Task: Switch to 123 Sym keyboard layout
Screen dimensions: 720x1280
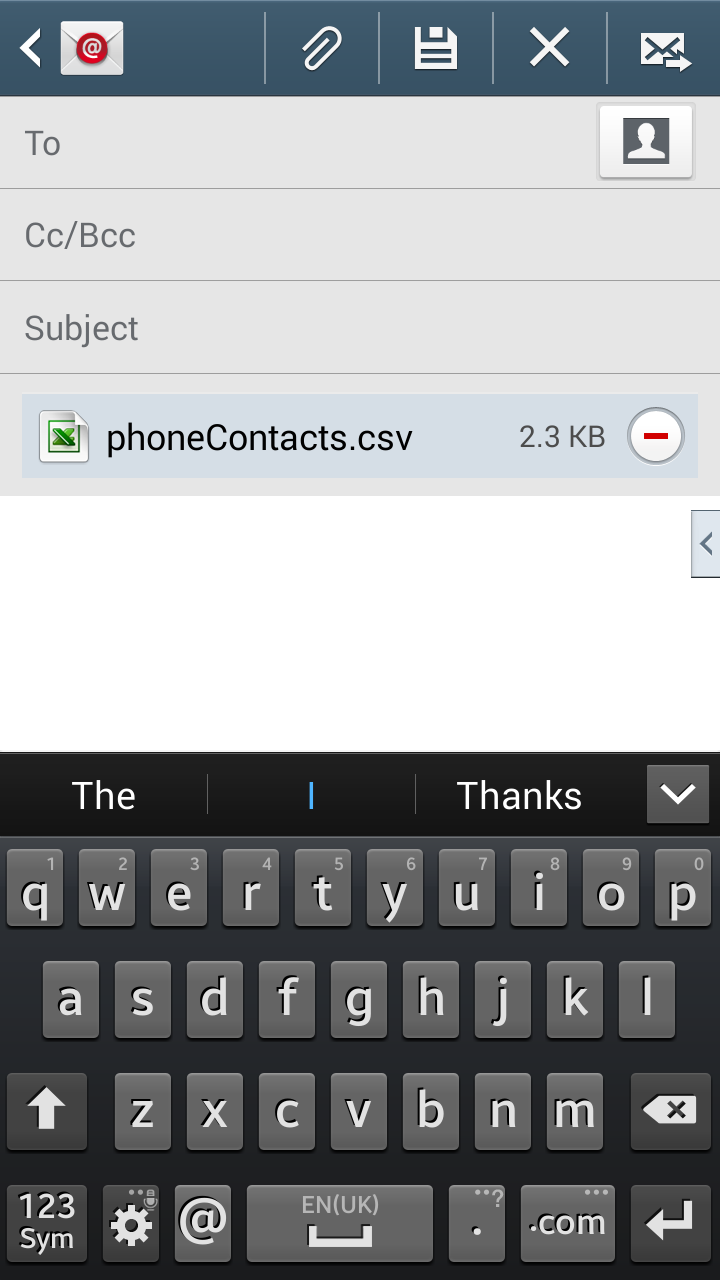Action: 47,1223
